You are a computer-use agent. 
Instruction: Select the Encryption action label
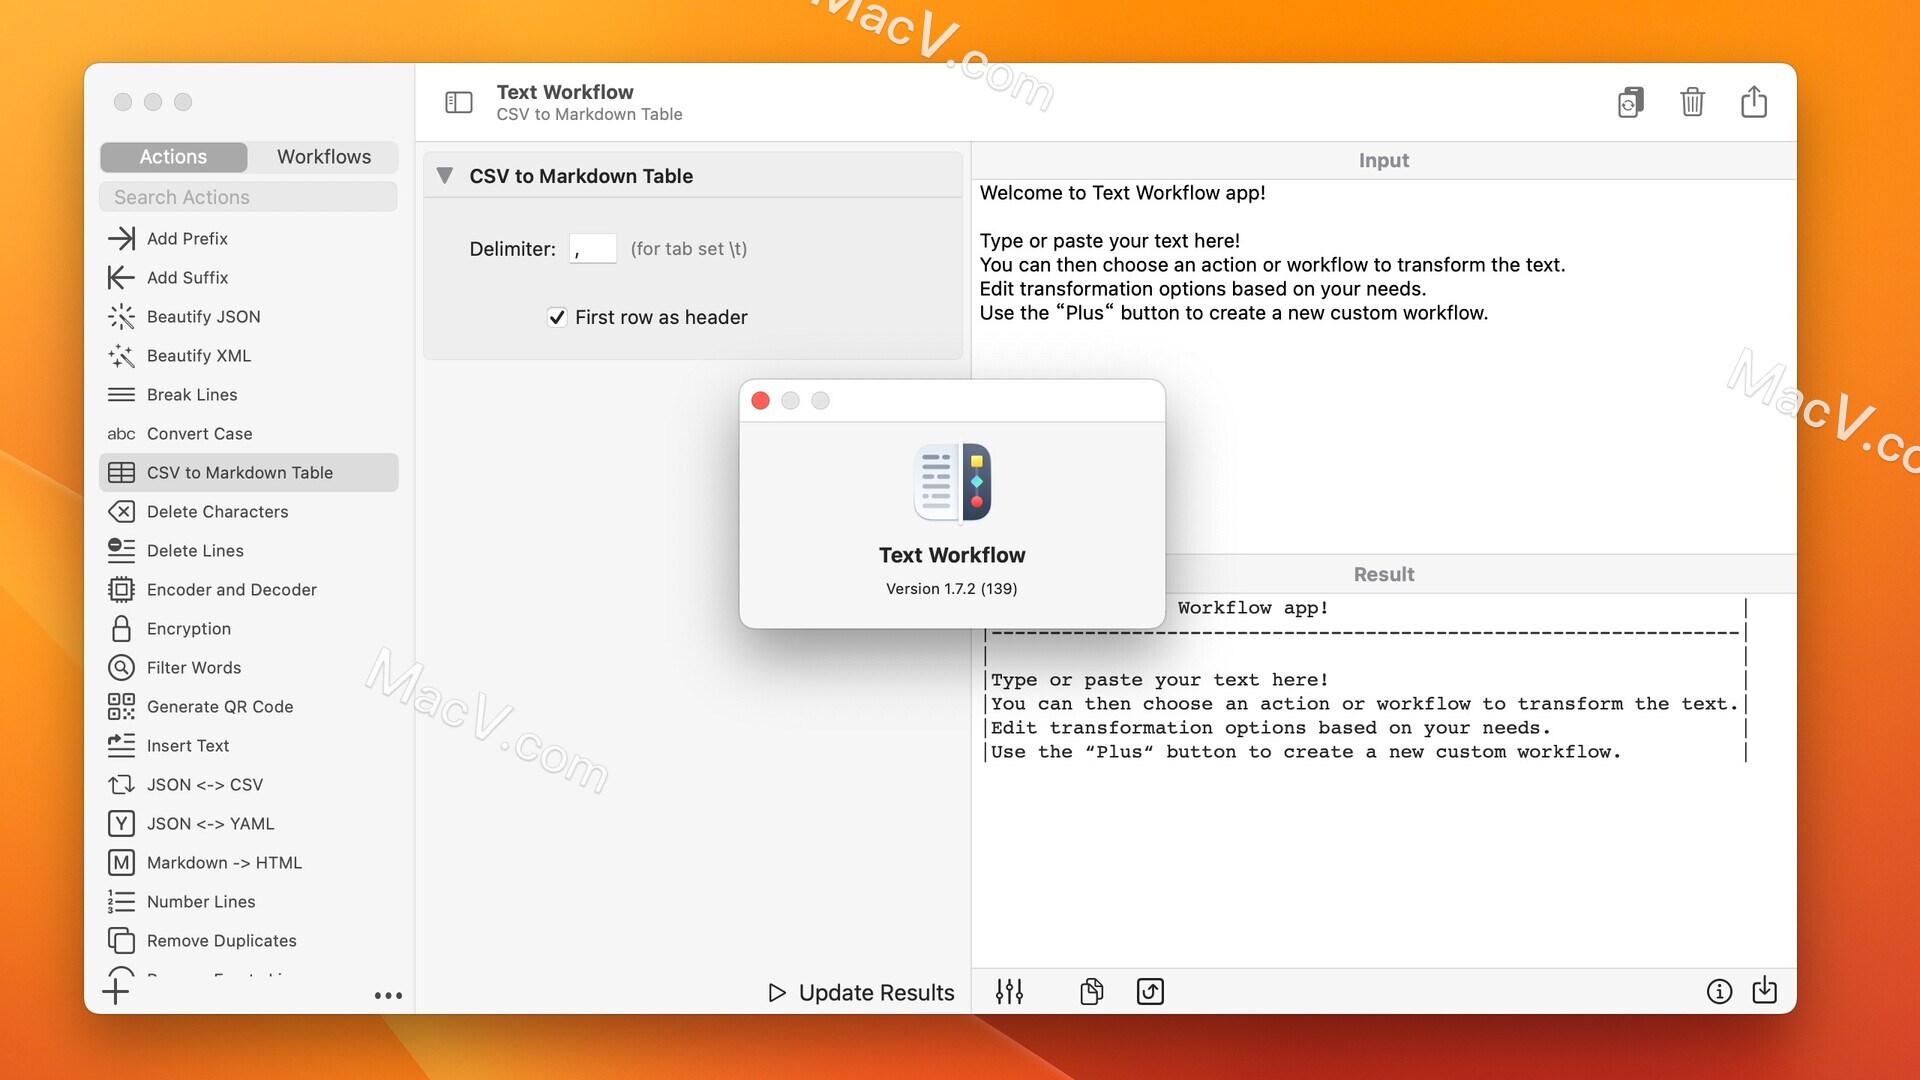coord(189,628)
